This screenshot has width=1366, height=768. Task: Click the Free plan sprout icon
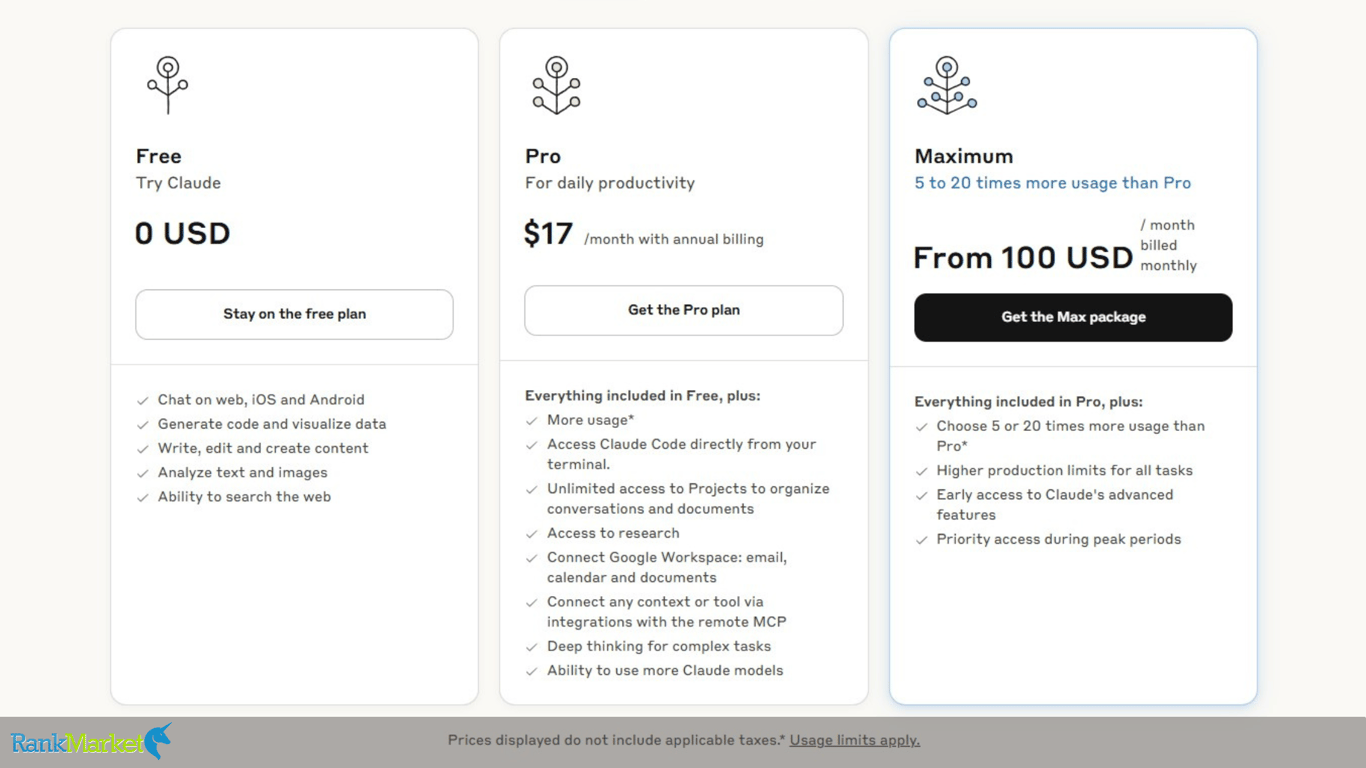pos(168,85)
